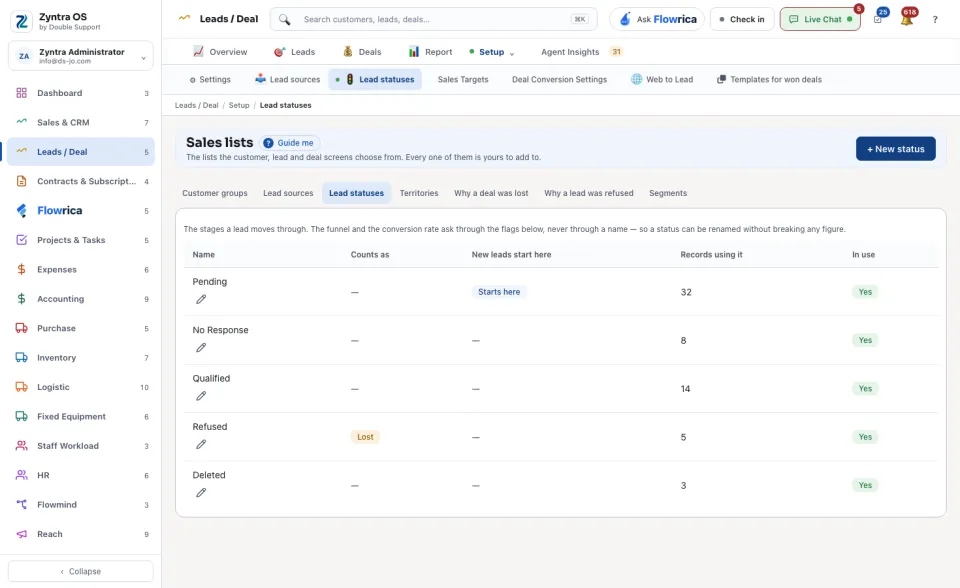This screenshot has width=960, height=588.
Task: Open the Accounting dollar icon
Action: [x=21, y=299]
